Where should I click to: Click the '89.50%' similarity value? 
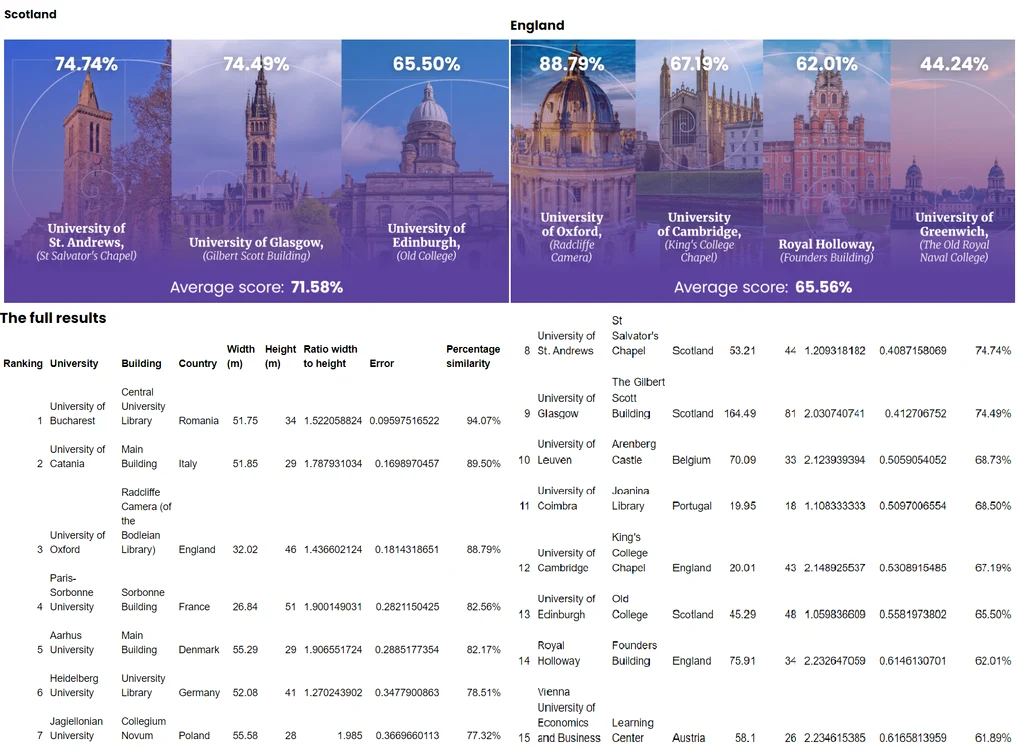(x=484, y=464)
